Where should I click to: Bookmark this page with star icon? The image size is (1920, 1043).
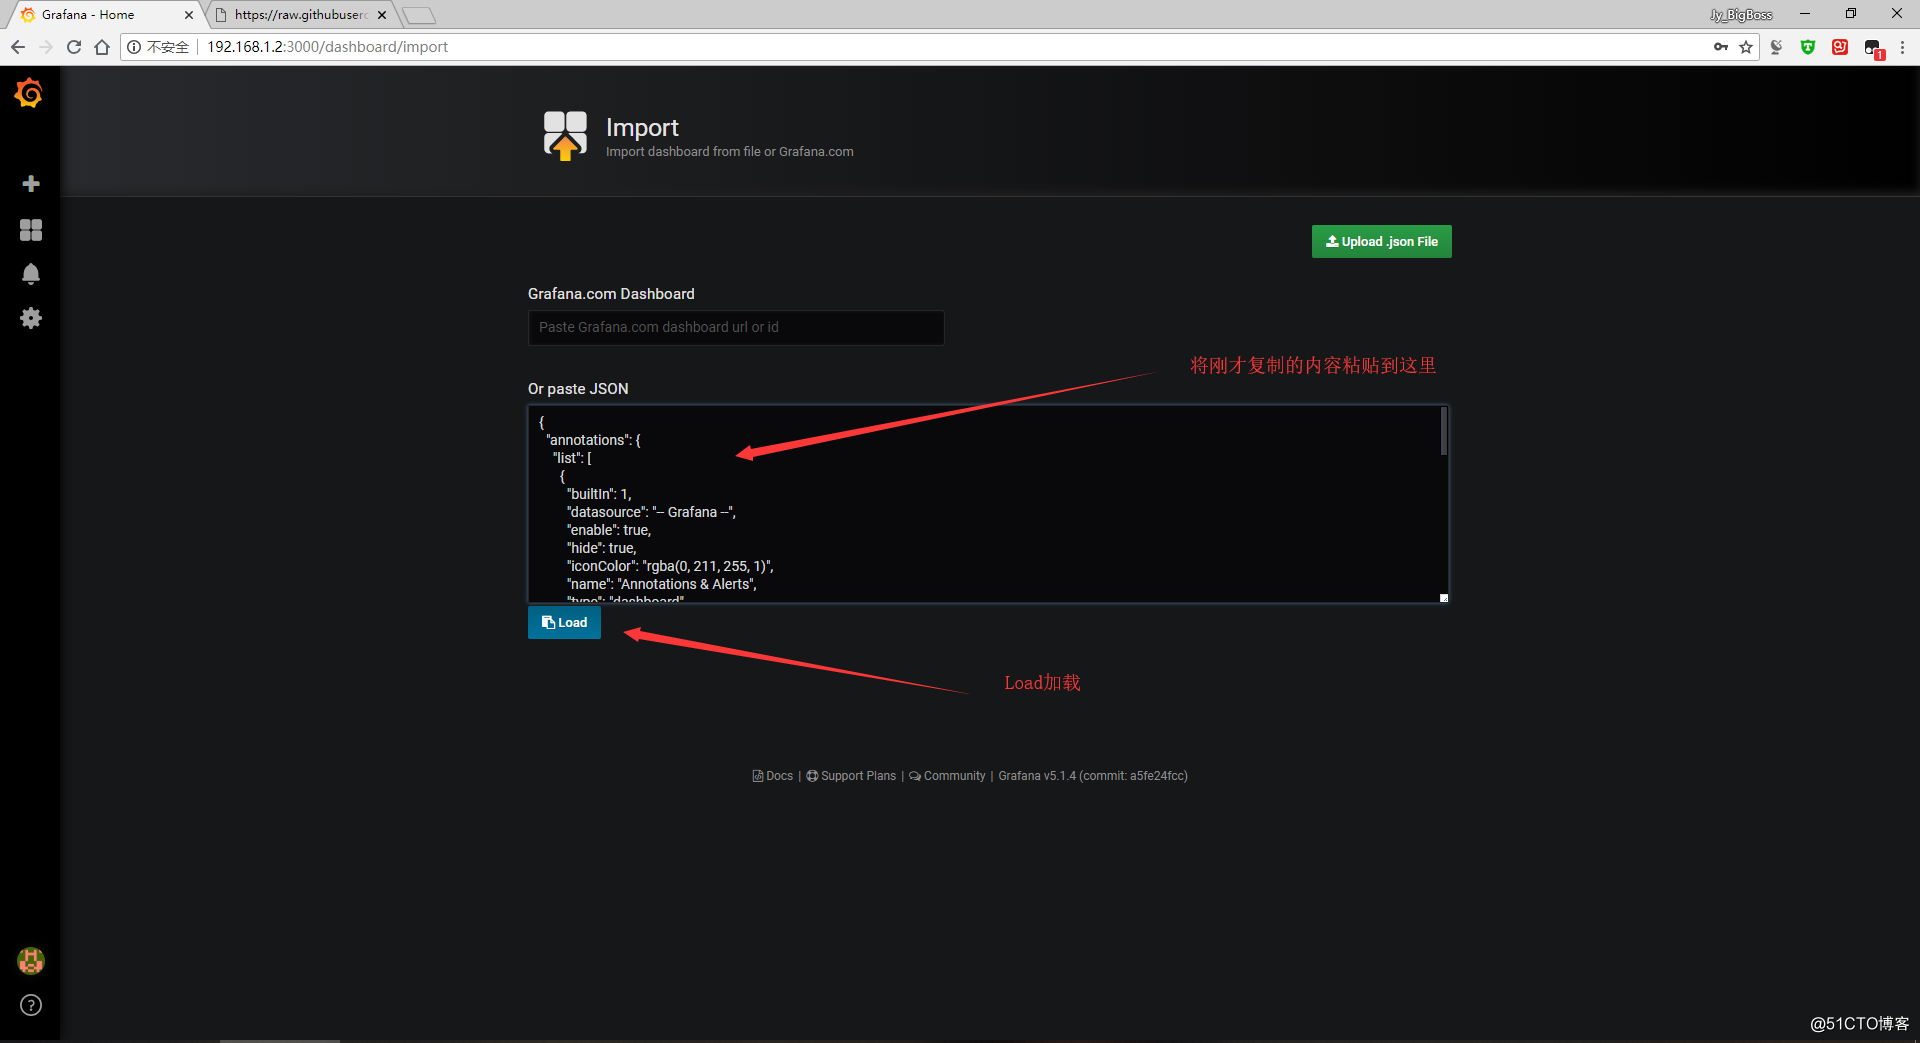coord(1746,47)
